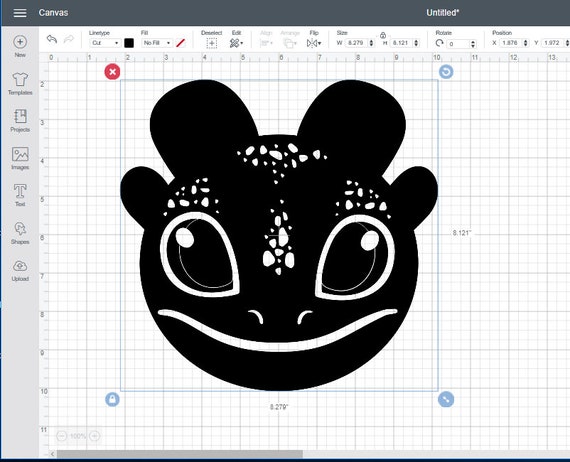Click the Position X input field
Image resolution: width=570 pixels, height=462 pixels.
coord(510,43)
